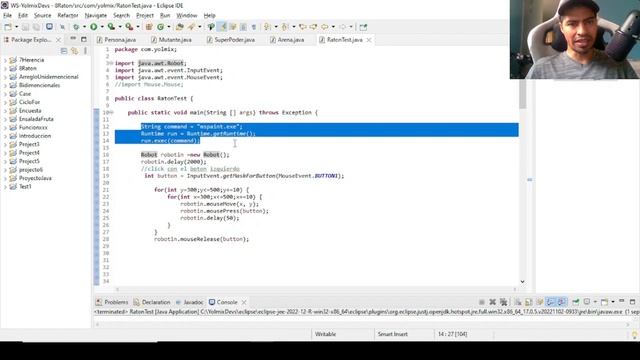The height and width of the screenshot is (360, 640).
Task: Open the Problems view tab
Action: click(x=112, y=302)
